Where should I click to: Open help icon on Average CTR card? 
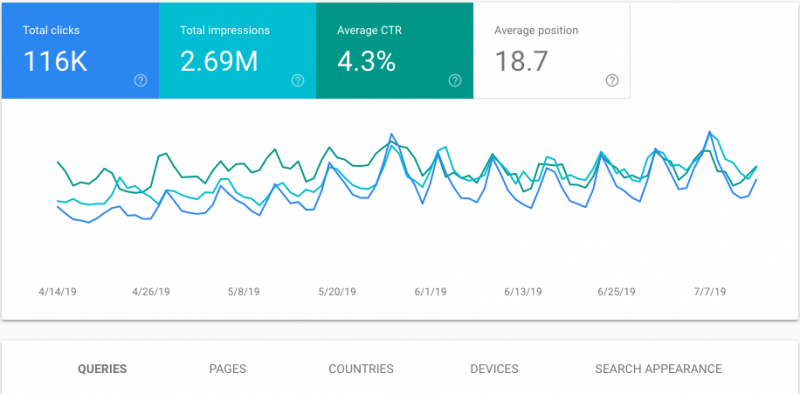tap(455, 80)
